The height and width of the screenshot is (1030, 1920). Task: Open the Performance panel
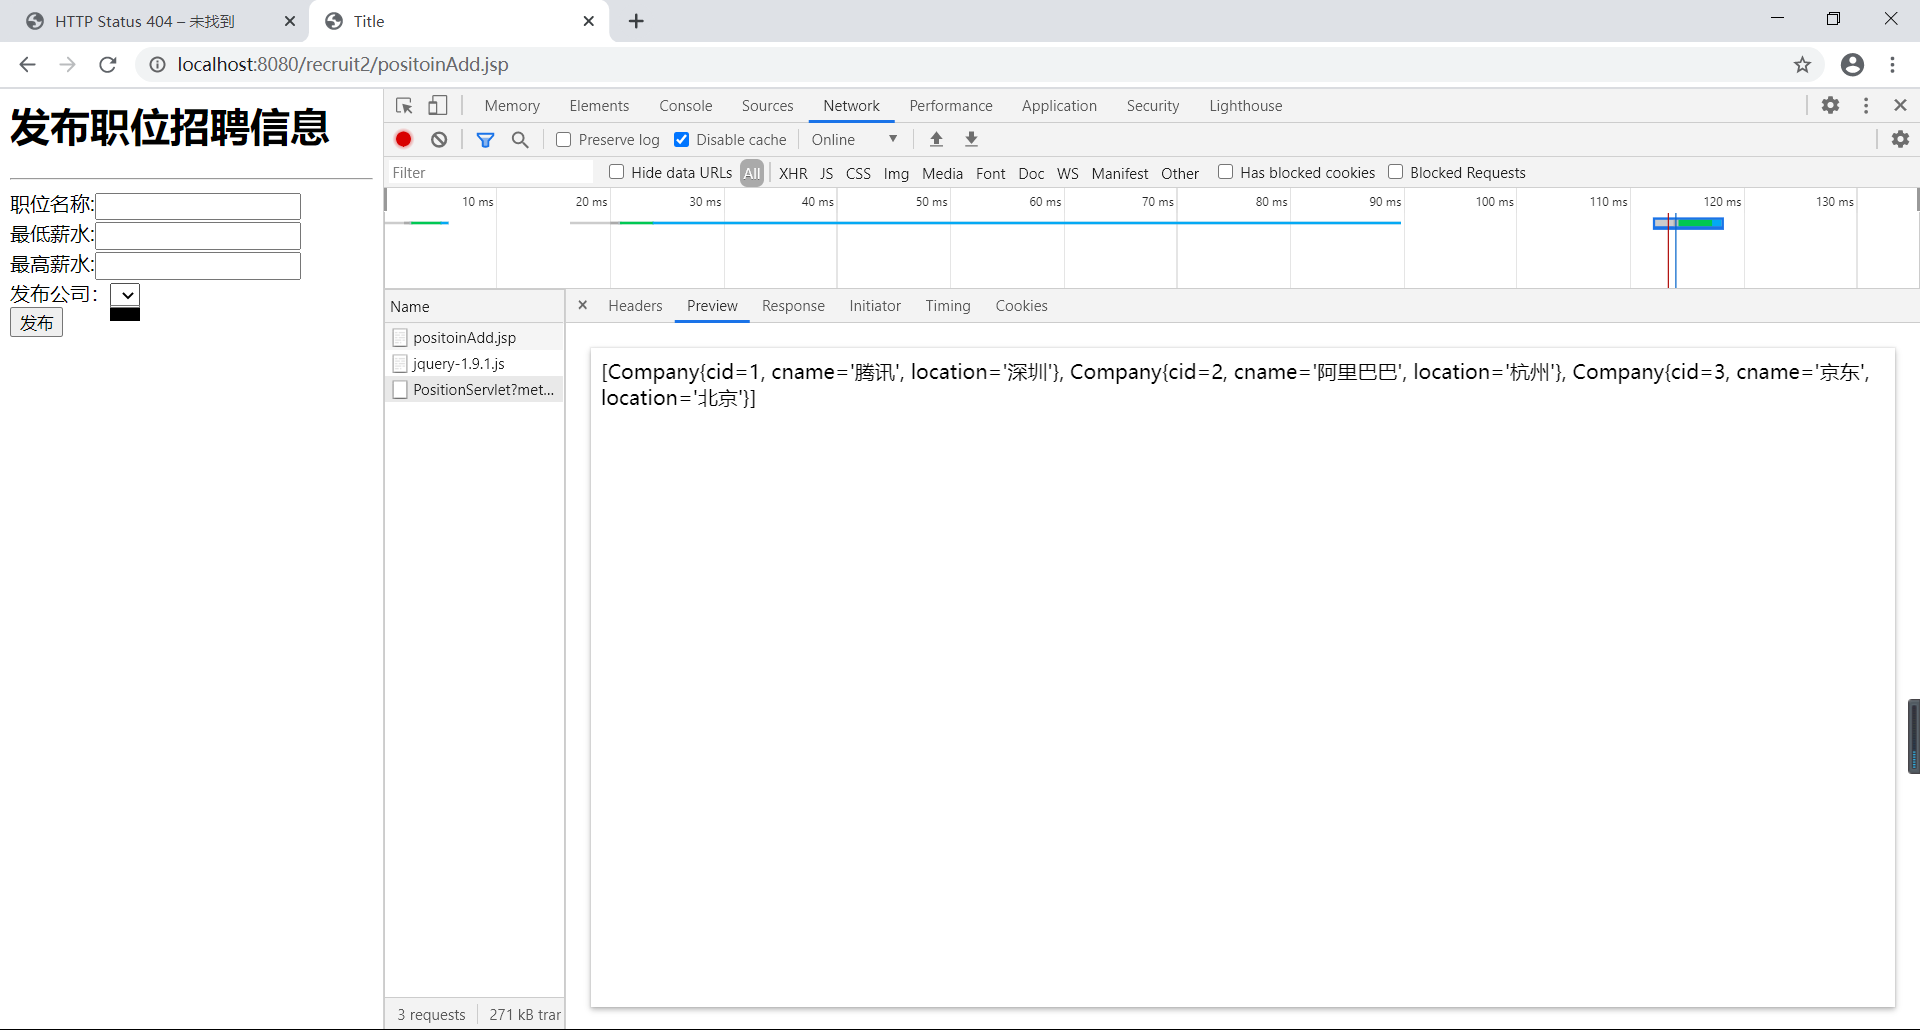pos(950,105)
